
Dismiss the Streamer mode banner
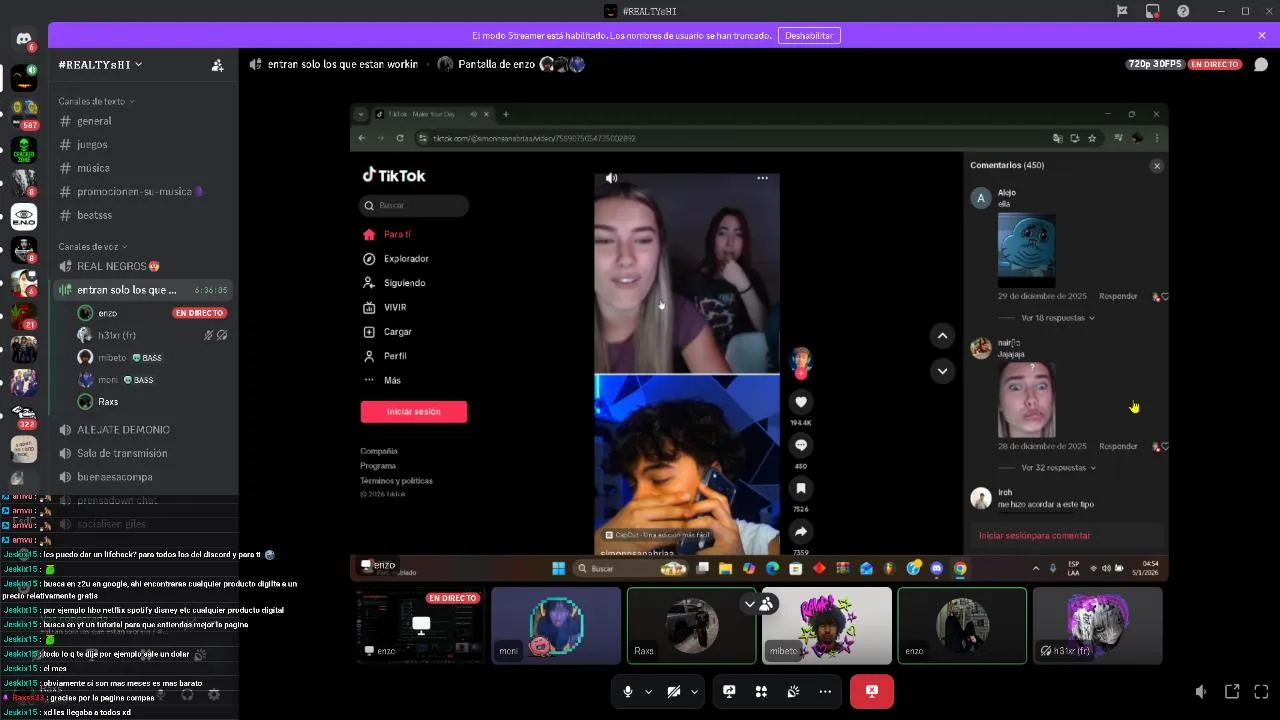click(1262, 35)
